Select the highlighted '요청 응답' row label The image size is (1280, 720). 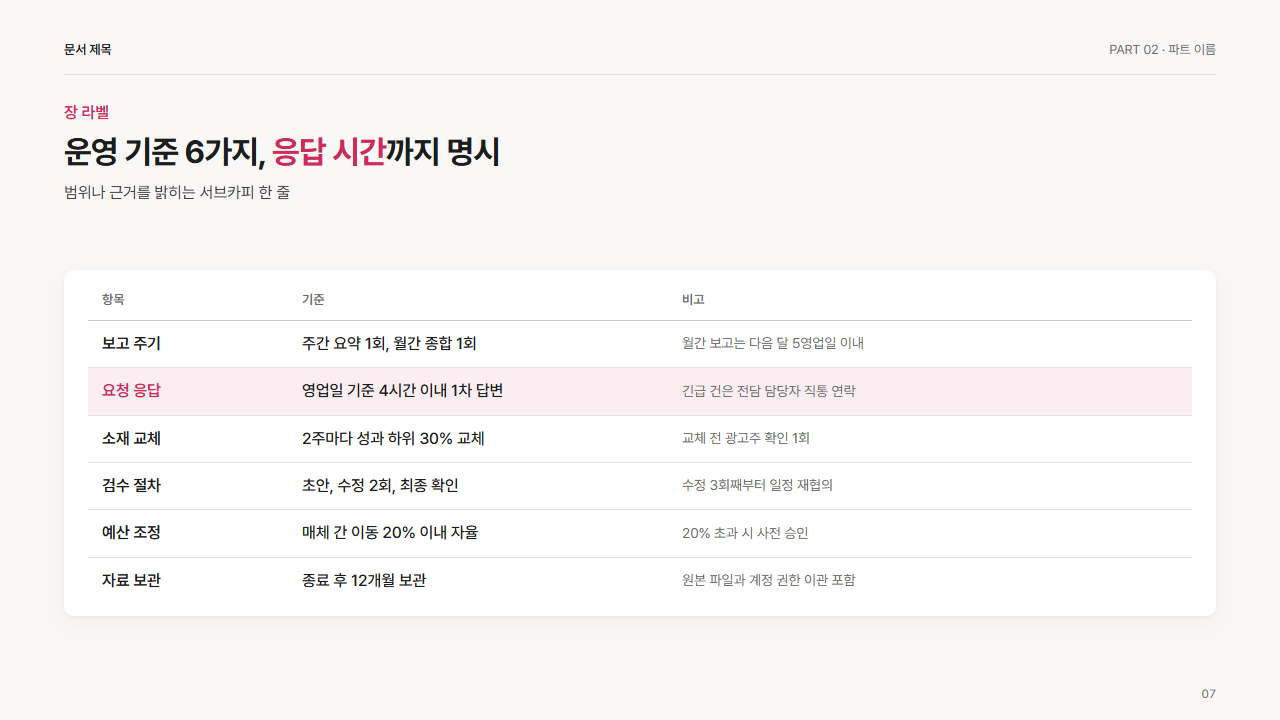coord(131,390)
